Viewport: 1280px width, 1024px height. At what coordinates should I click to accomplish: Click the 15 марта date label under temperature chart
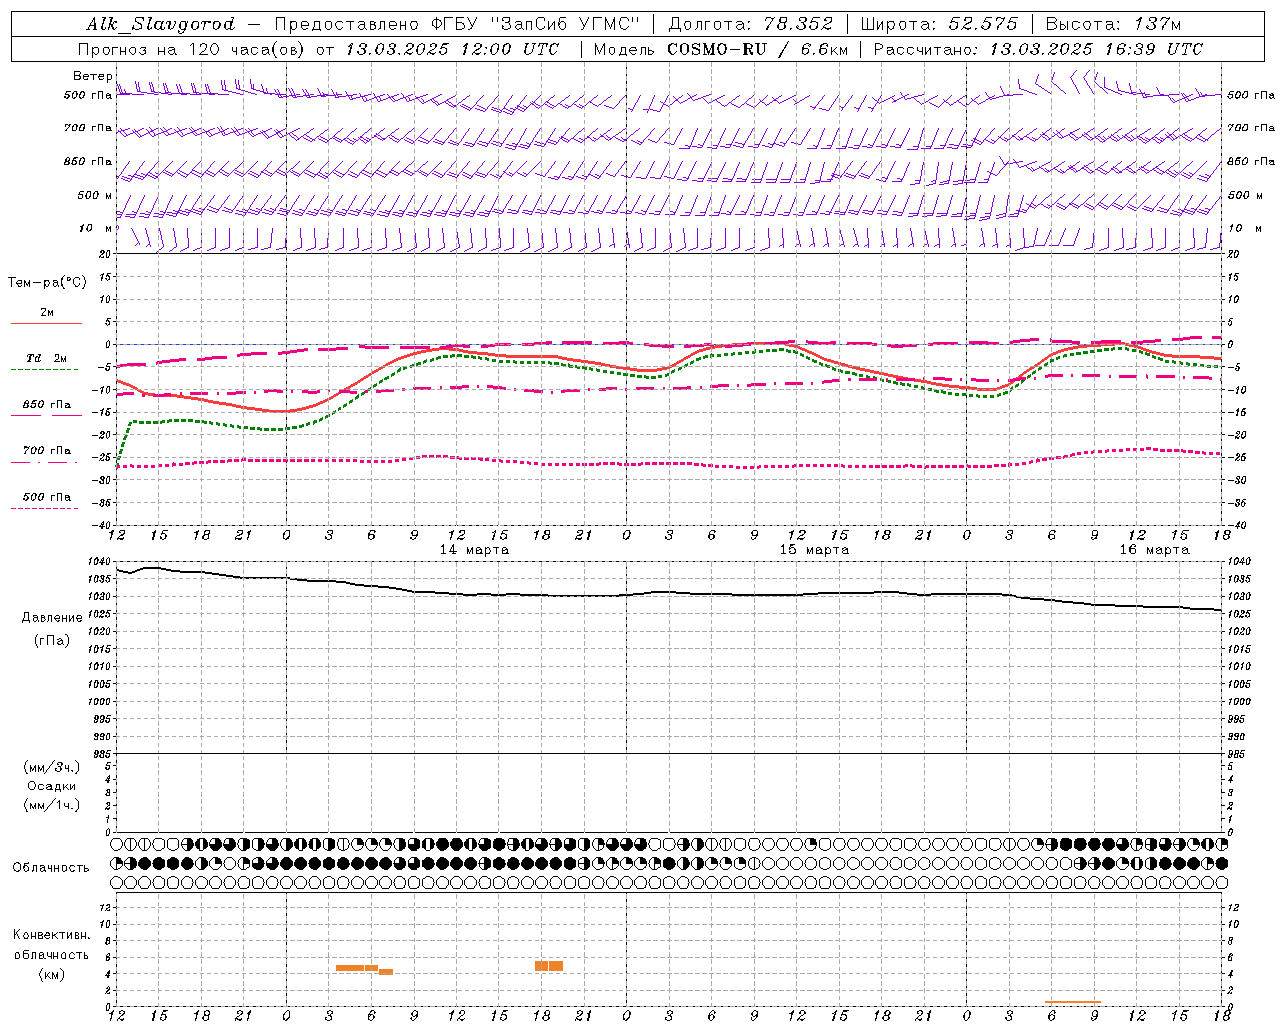click(x=814, y=550)
